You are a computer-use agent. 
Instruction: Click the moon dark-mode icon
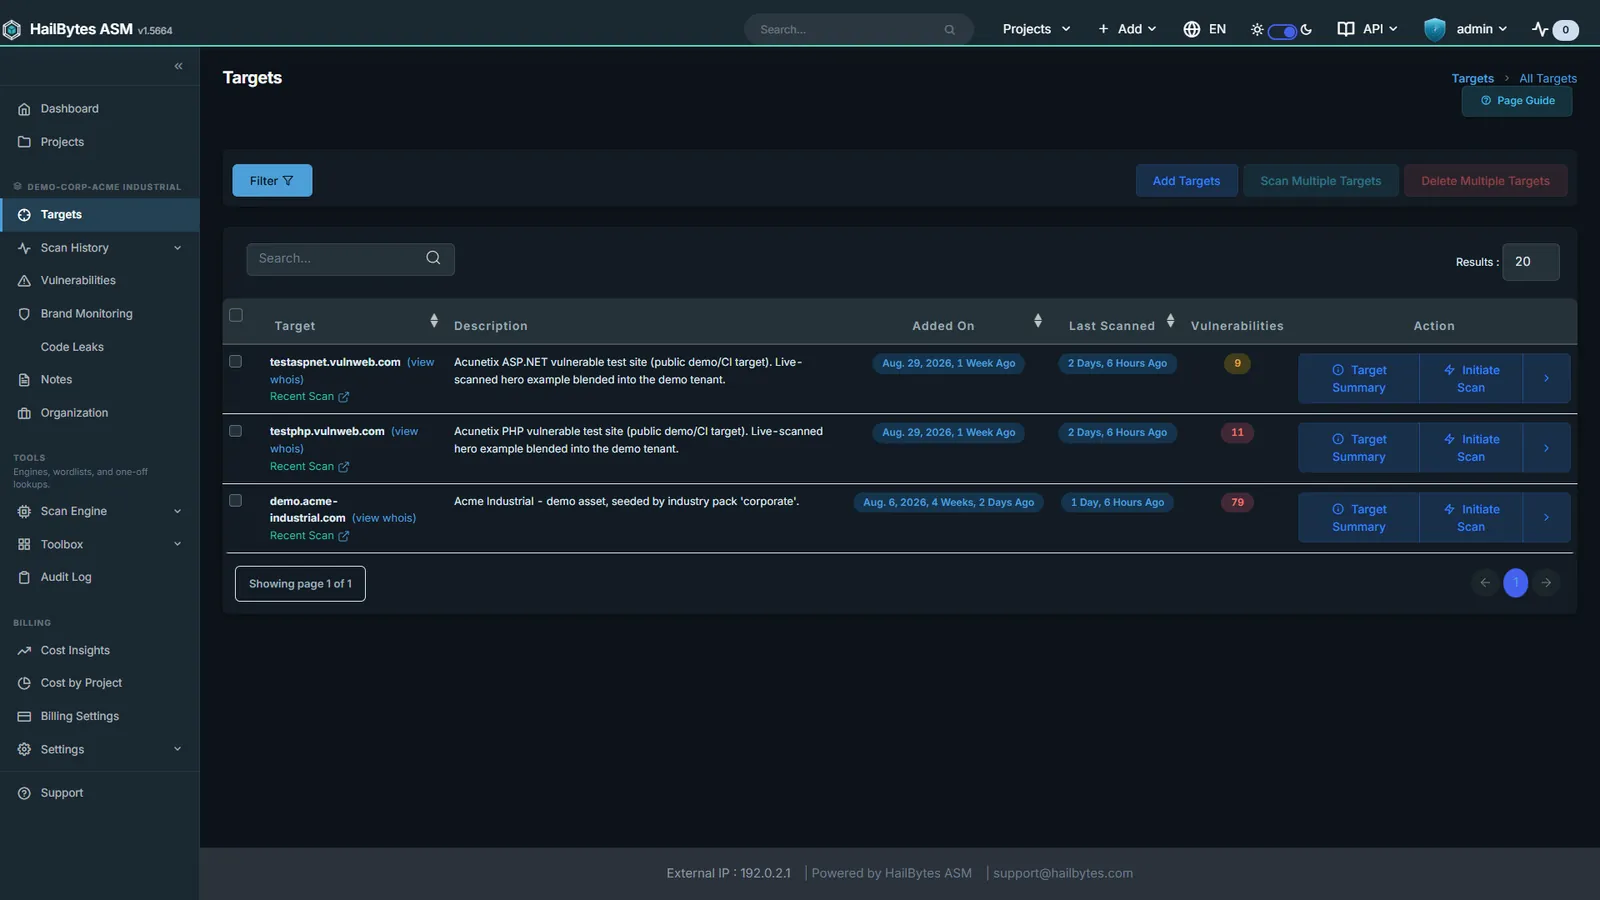1306,30
